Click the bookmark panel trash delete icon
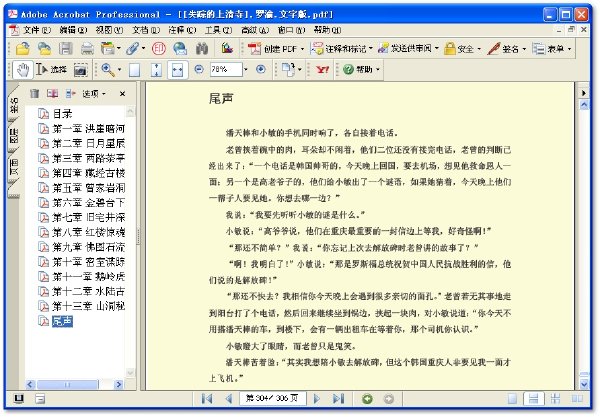The width and height of the screenshot is (600, 417). tap(34, 93)
